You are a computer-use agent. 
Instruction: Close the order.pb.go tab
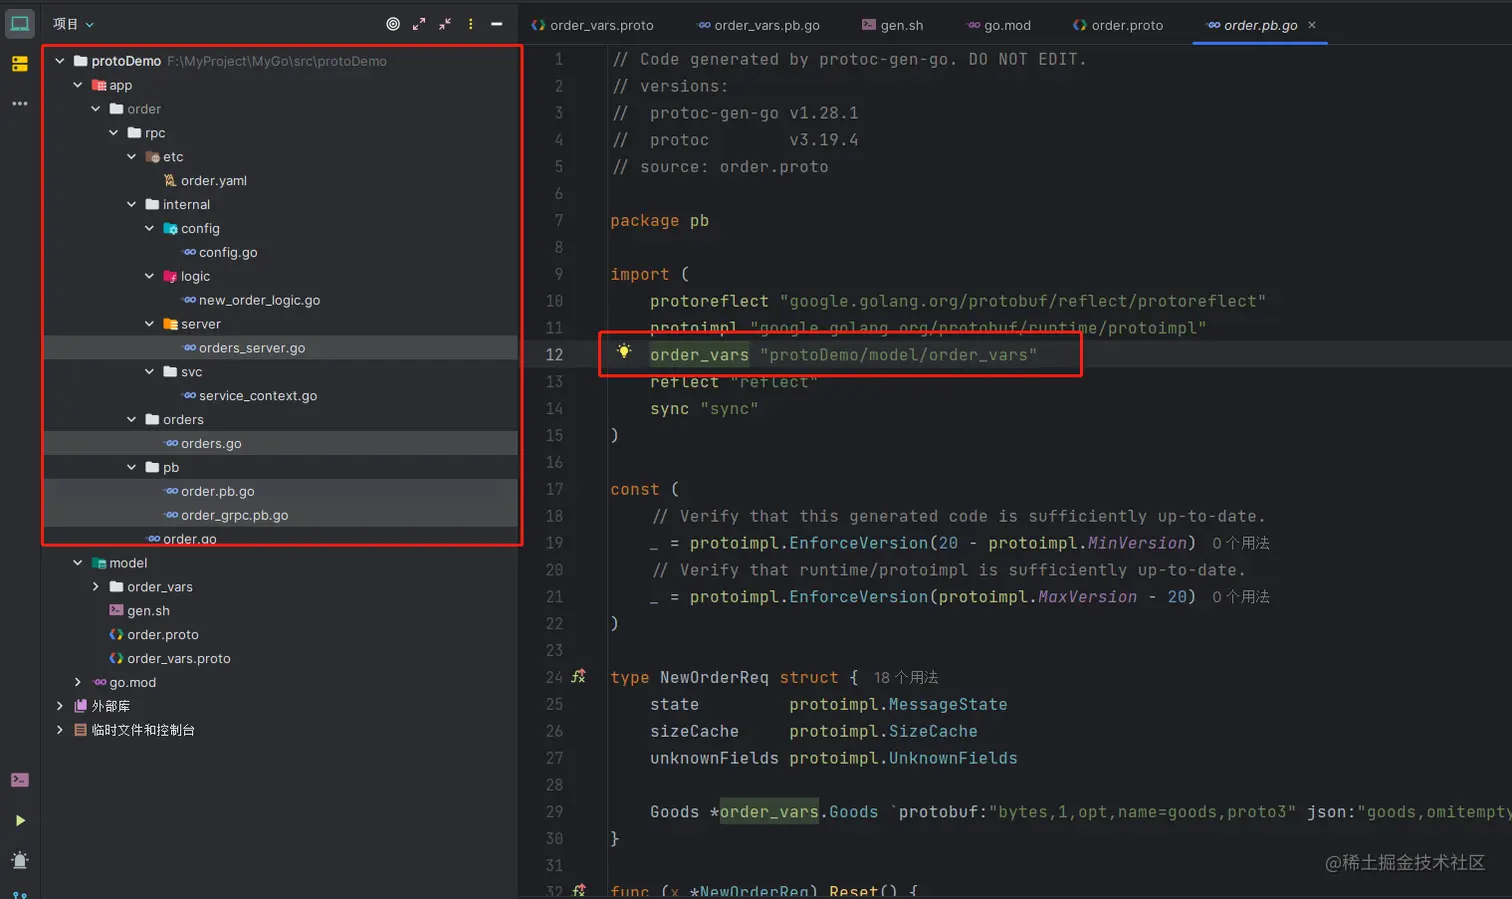[x=1312, y=25]
